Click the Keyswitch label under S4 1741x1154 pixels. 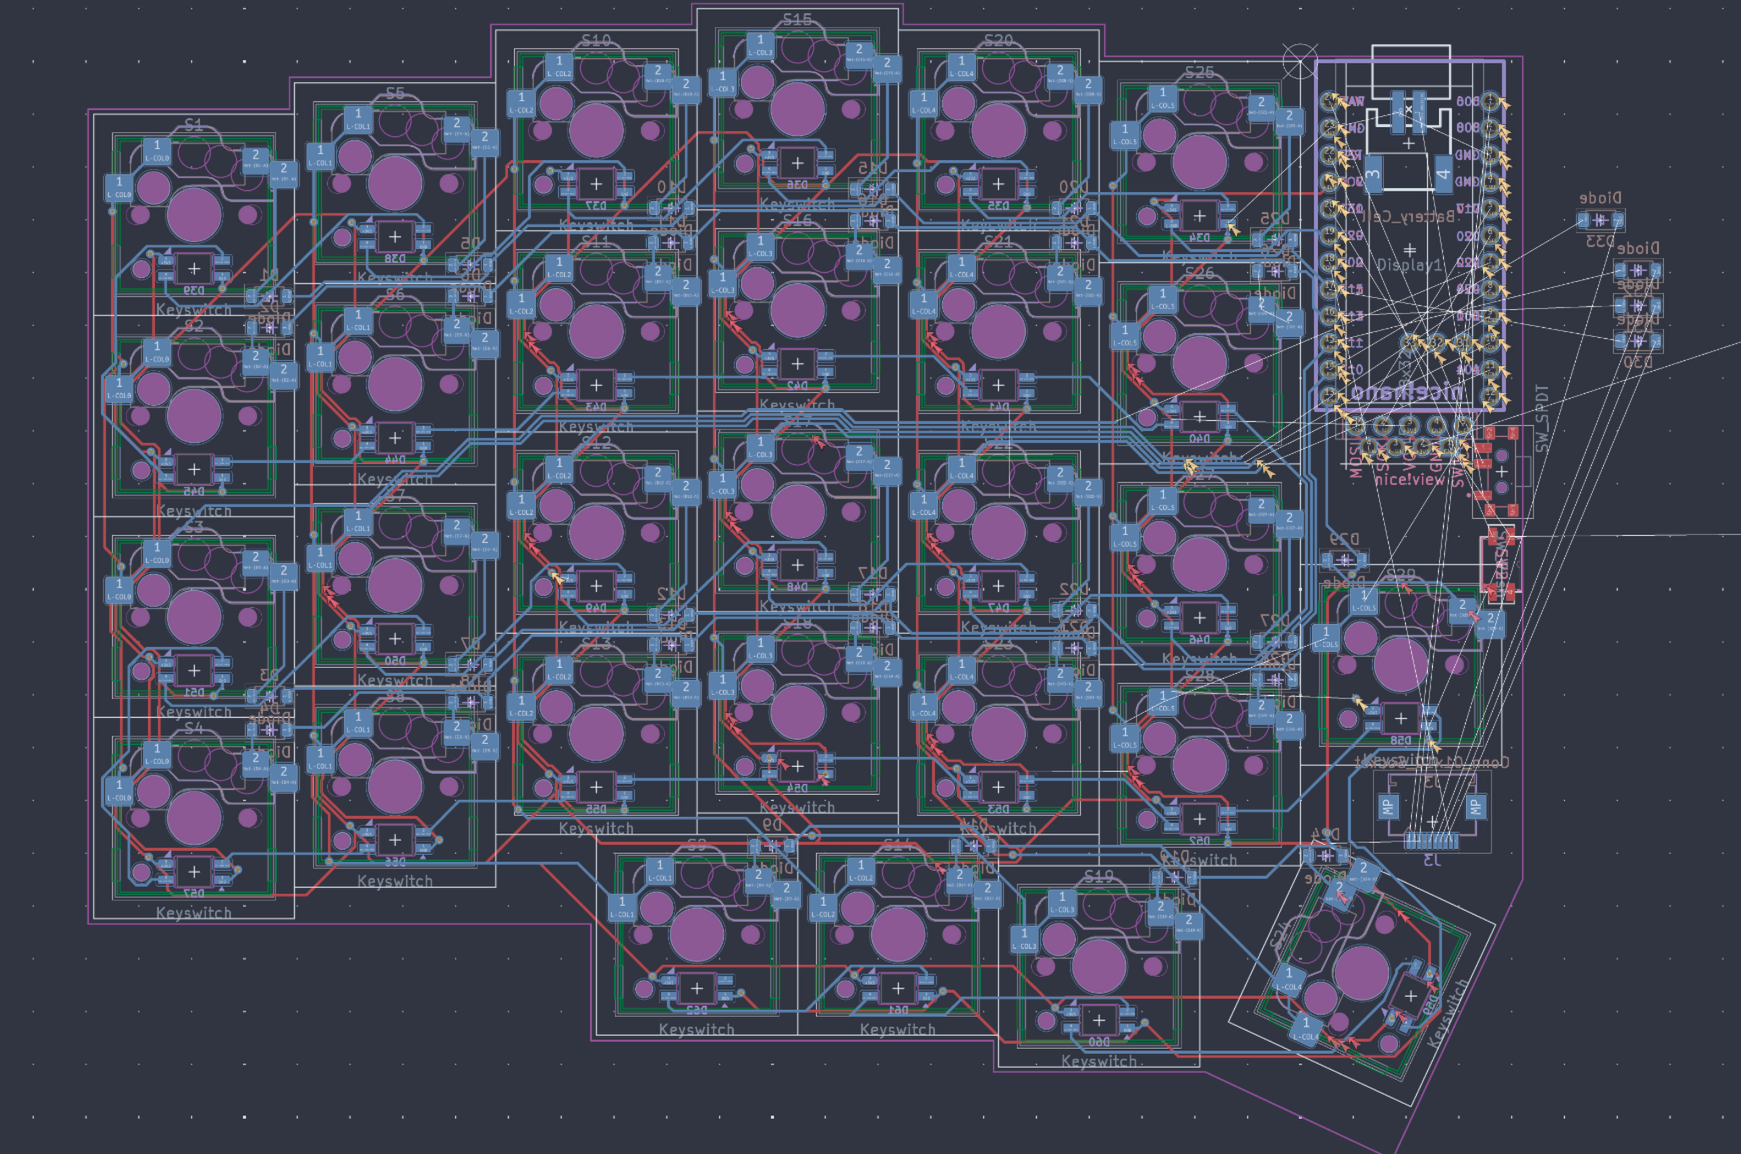pyautogui.click(x=193, y=913)
